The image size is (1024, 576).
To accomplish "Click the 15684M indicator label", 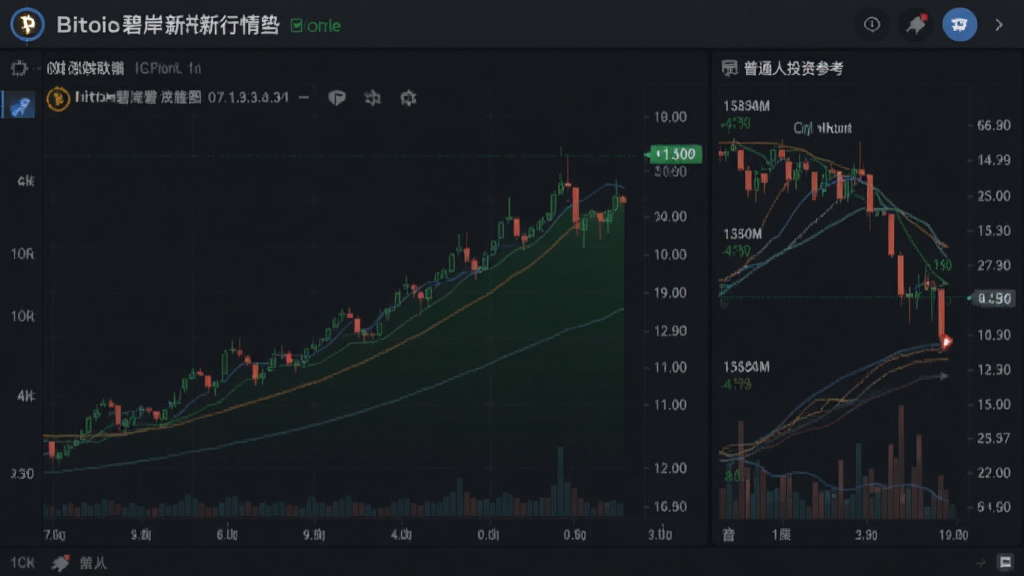I will point(746,367).
